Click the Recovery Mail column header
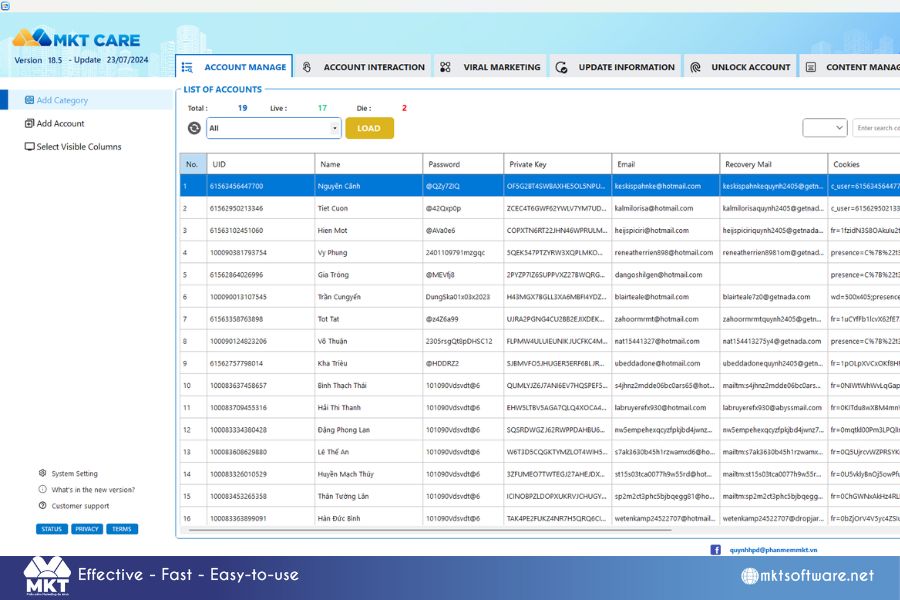This screenshot has width=900, height=600. point(773,164)
